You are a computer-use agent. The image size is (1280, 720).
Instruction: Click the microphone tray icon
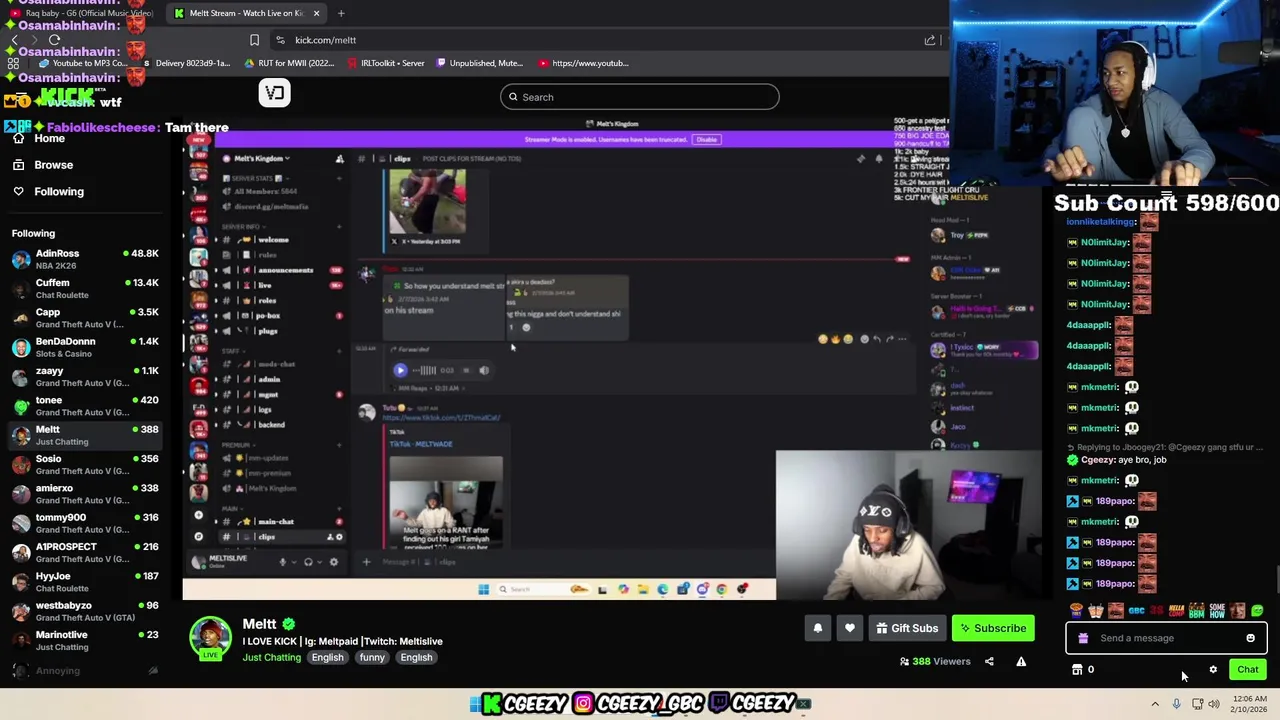click(x=1176, y=704)
